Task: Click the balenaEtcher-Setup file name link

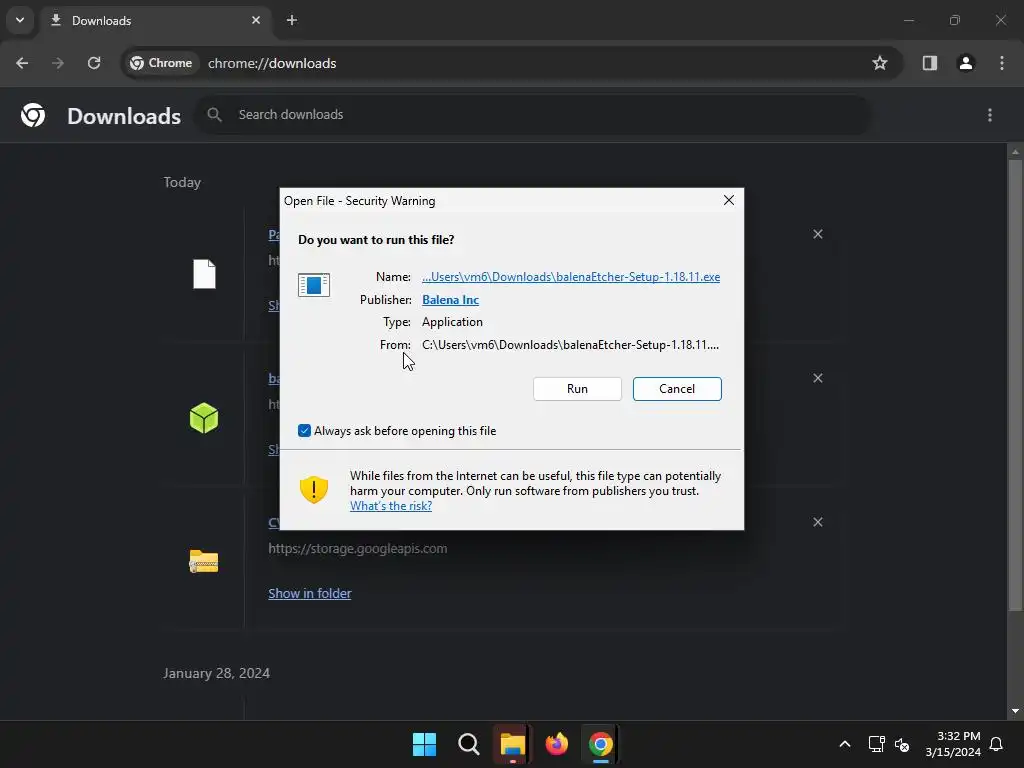Action: [571, 277]
